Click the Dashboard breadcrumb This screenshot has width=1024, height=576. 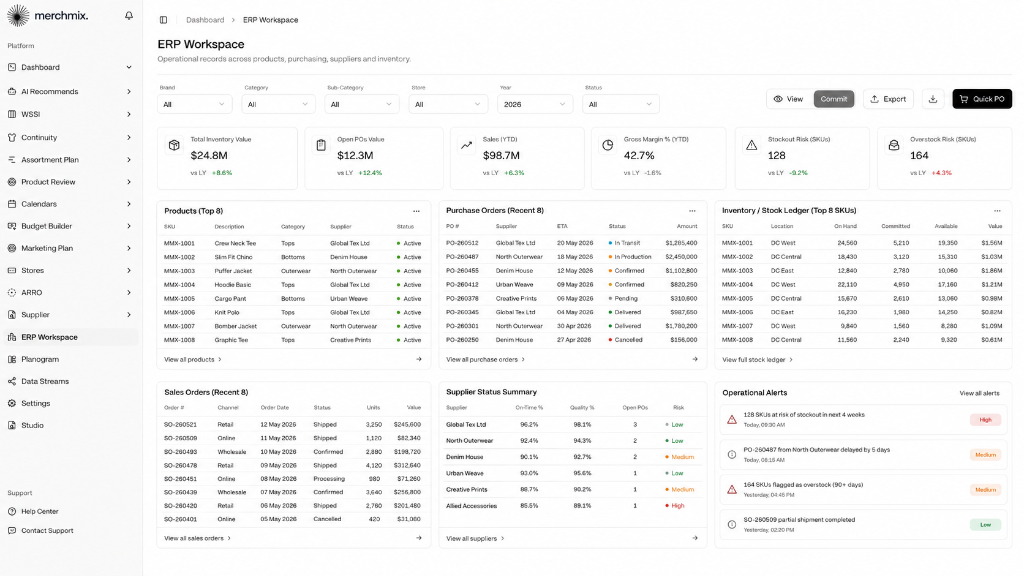coord(205,20)
